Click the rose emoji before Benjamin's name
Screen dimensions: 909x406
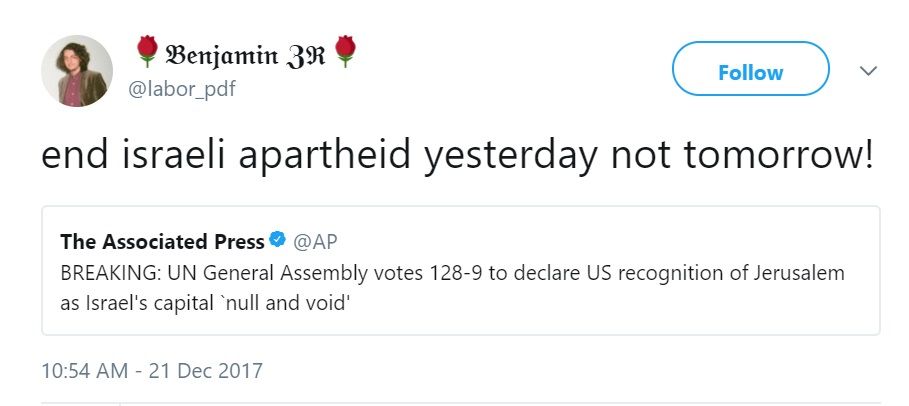[146, 51]
